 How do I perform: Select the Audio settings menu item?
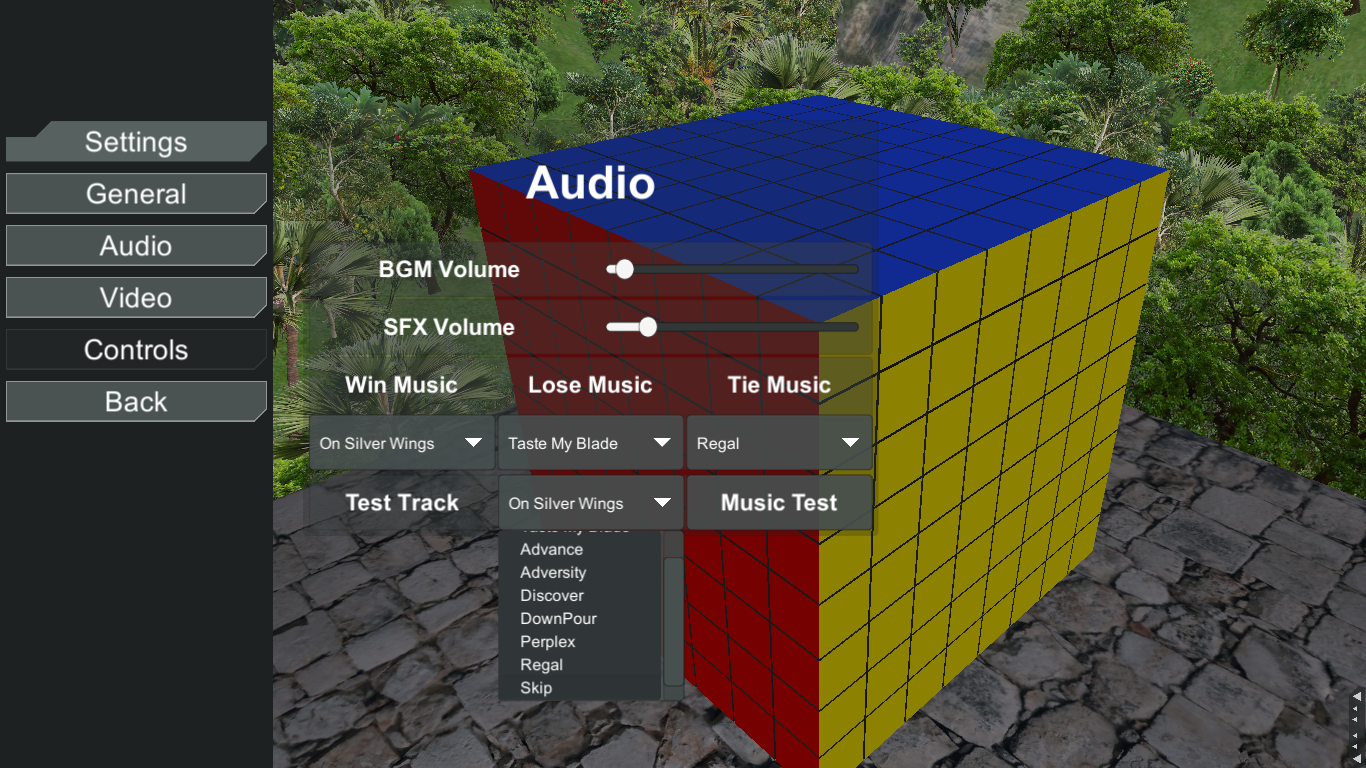136,246
